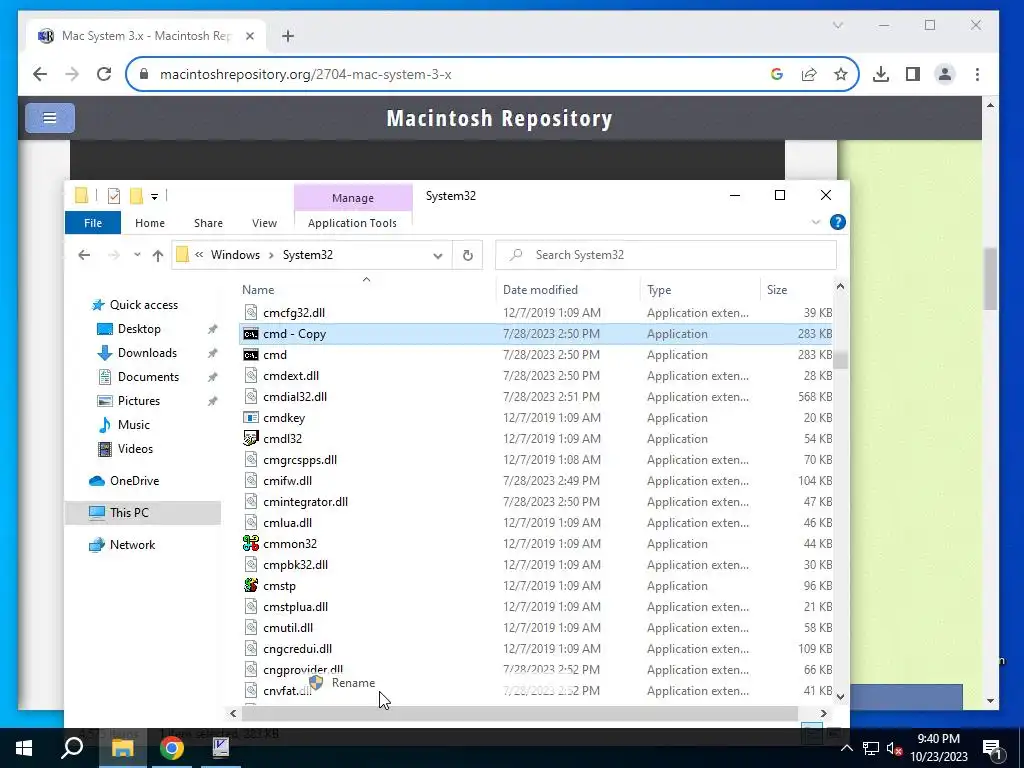1024x768 pixels.
Task: Click Chrome icon in the taskbar
Action: tap(171, 748)
